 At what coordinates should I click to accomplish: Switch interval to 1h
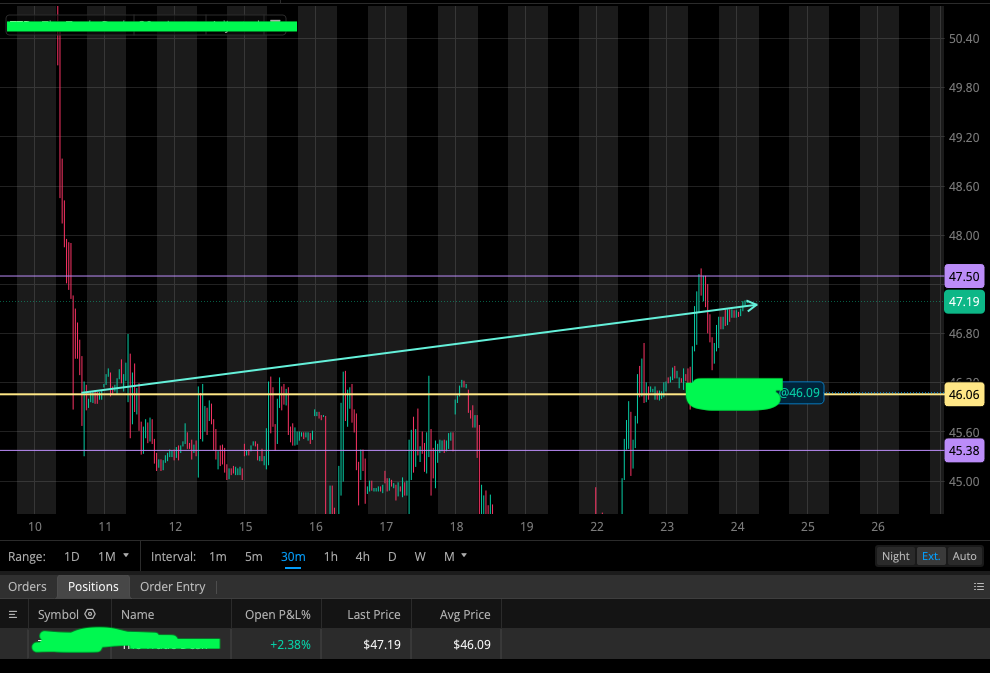pos(330,556)
